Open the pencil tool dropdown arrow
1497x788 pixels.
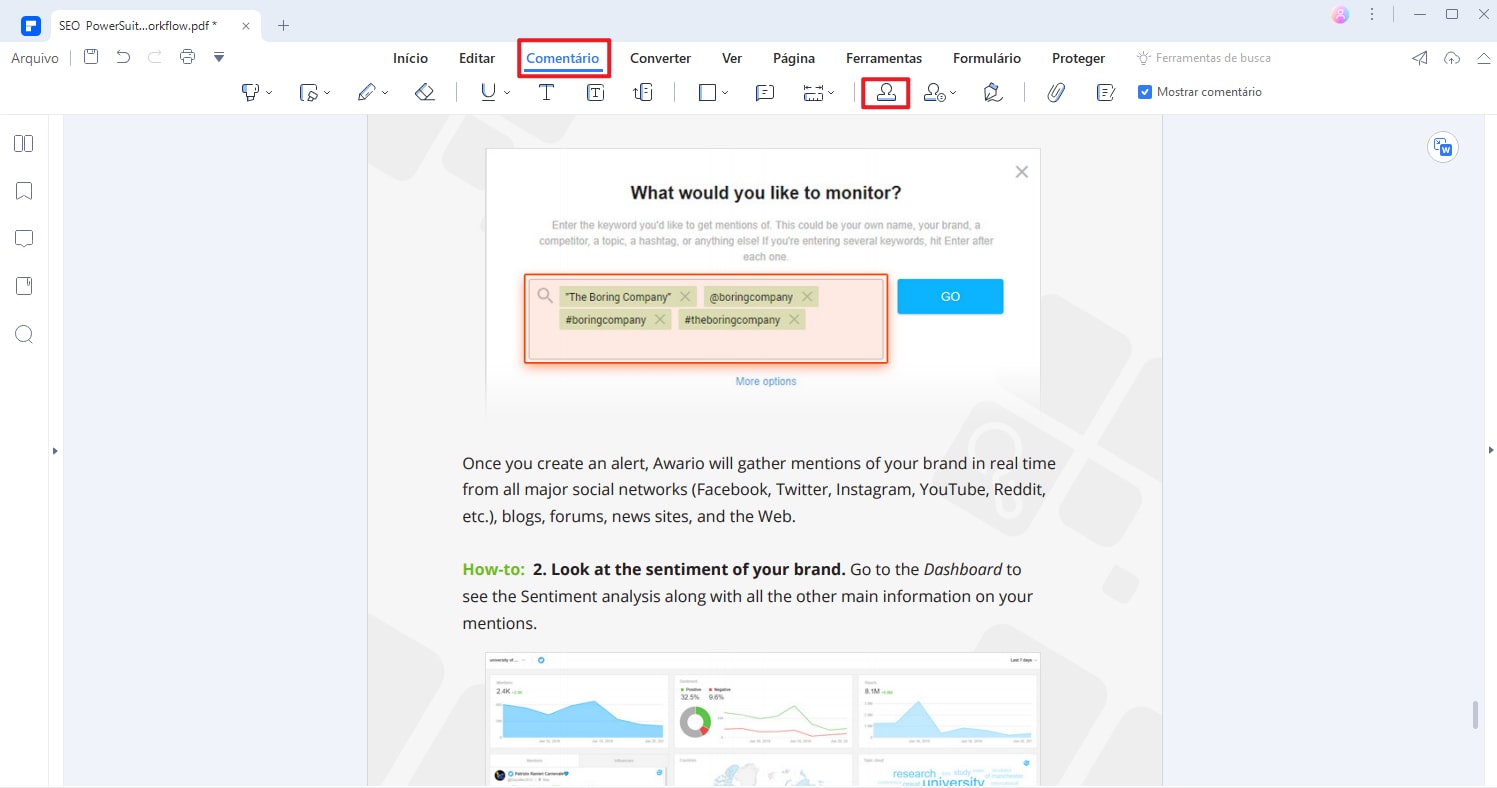385,93
